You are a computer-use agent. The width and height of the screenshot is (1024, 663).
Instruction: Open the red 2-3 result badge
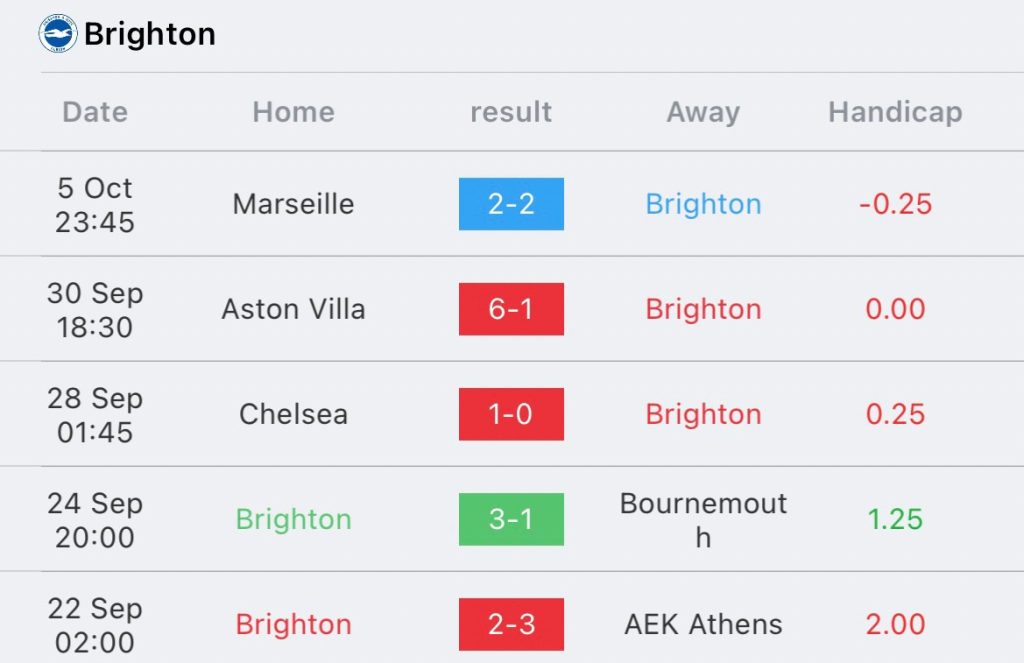point(511,624)
